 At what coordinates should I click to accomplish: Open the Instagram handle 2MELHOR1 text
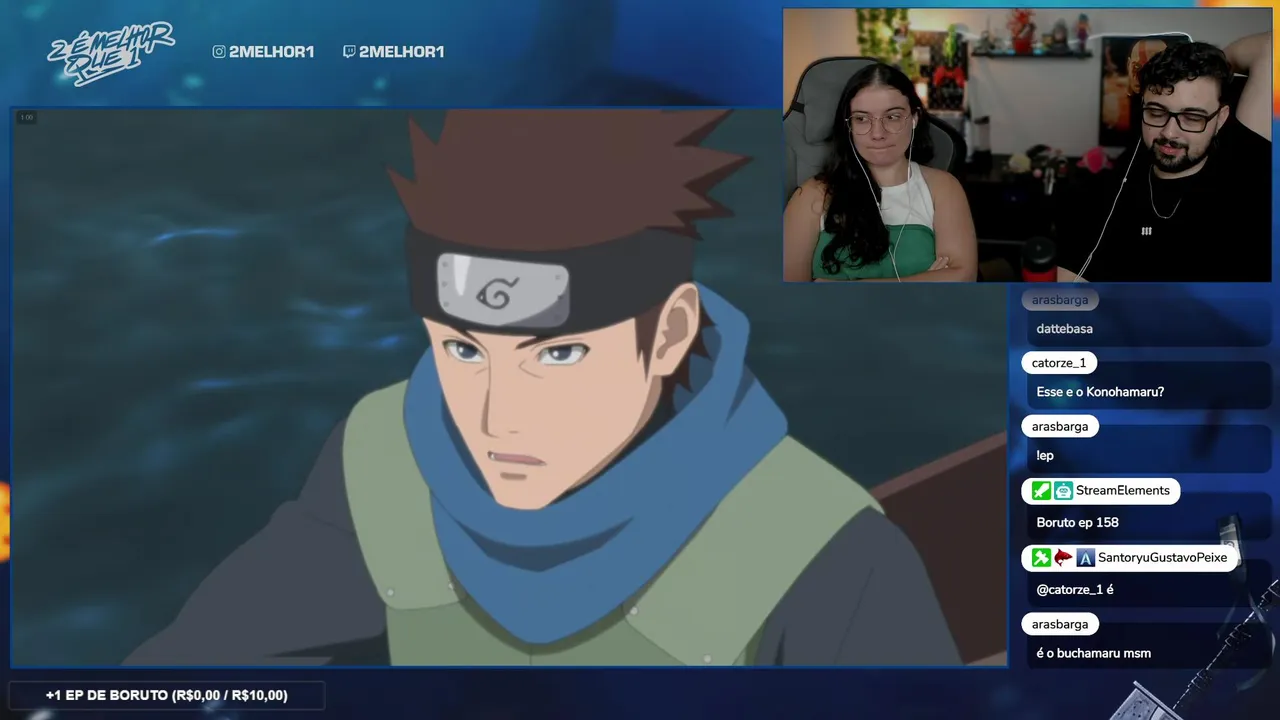click(x=271, y=52)
